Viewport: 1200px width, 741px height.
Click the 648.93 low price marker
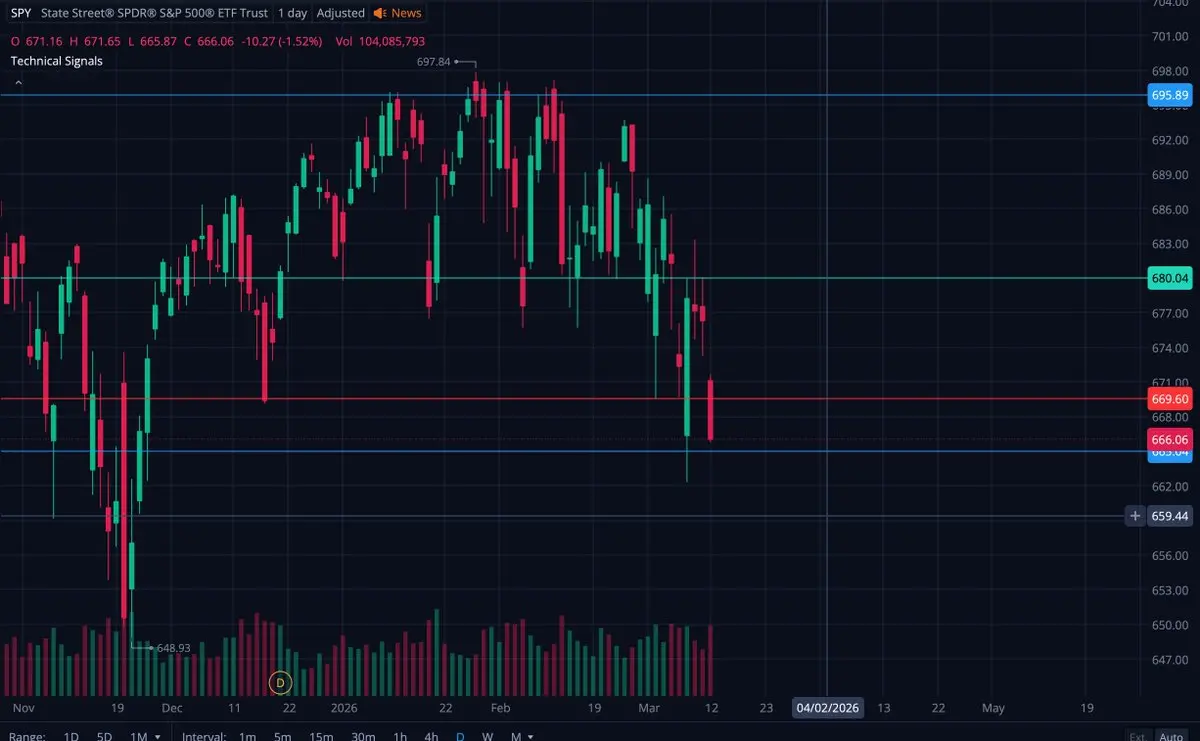coord(173,648)
